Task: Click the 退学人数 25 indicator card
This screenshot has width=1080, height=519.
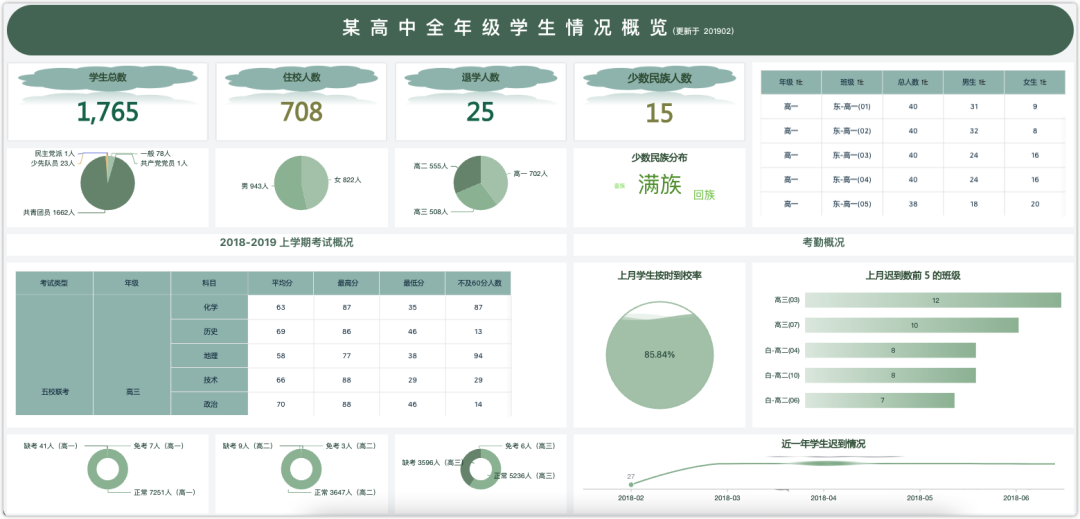Action: coord(480,102)
